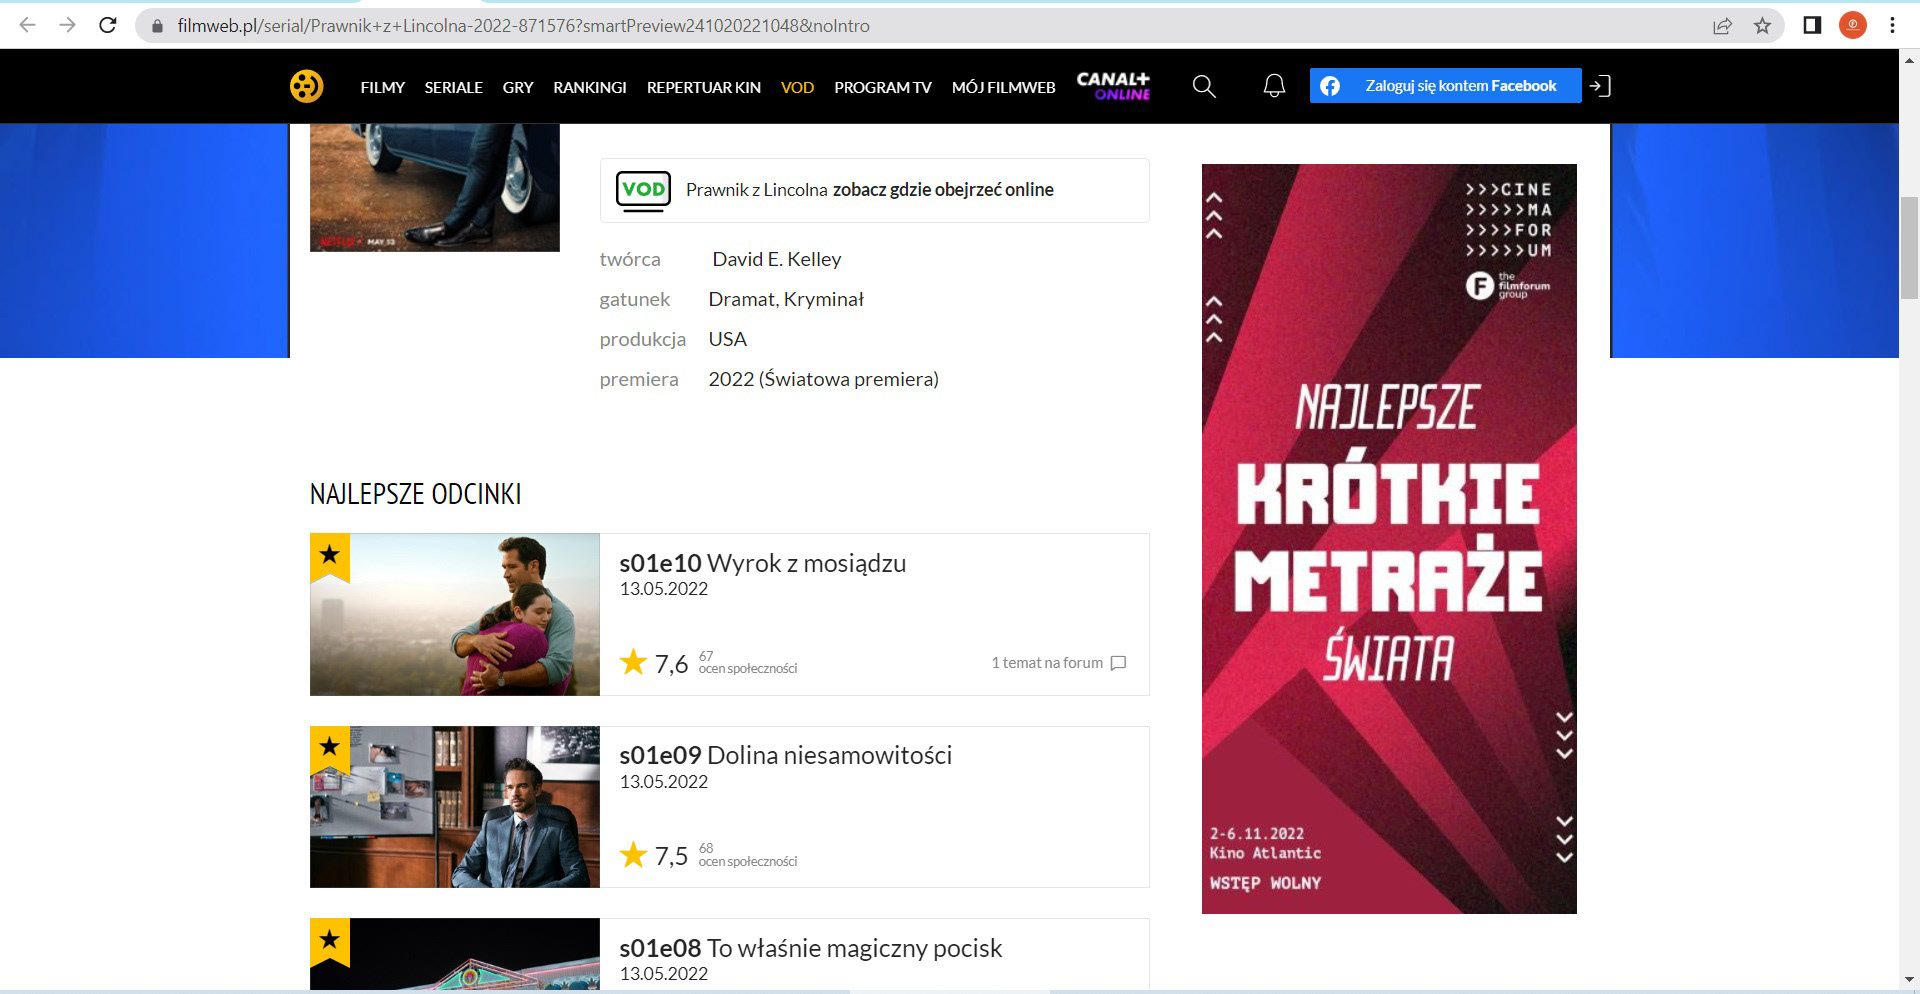This screenshot has height=994, width=1920.
Task: Click the Filmweb logo icon
Action: tap(306, 86)
